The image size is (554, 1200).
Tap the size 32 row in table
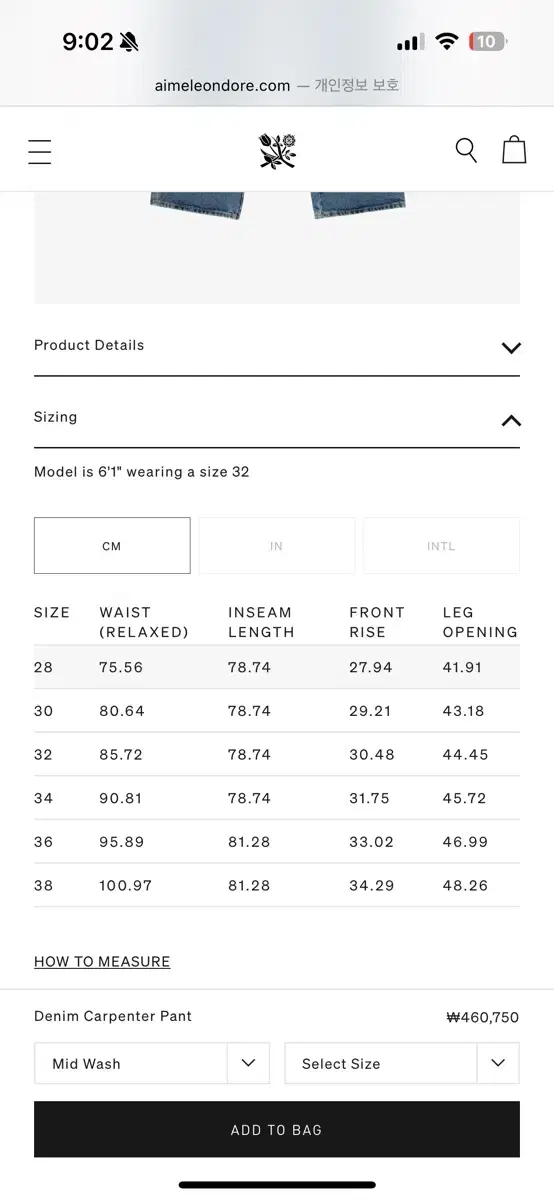(277, 755)
